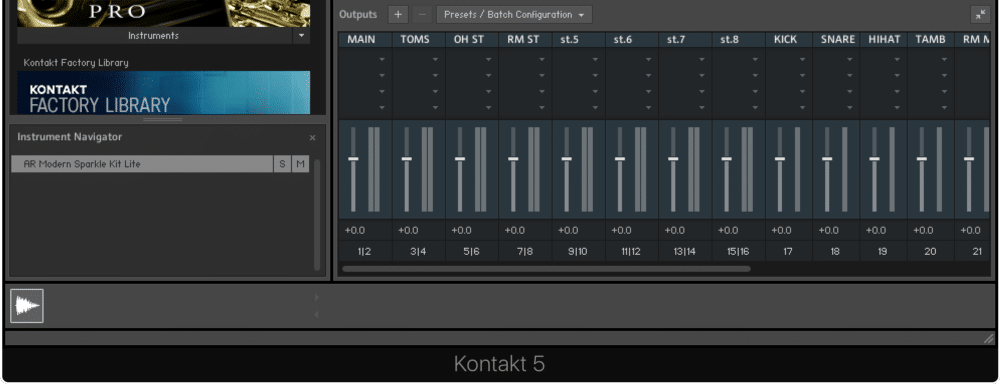The width and height of the screenshot is (1000, 384).
Task: Click the MAIN channel fader handle
Action: pyautogui.click(x=353, y=159)
